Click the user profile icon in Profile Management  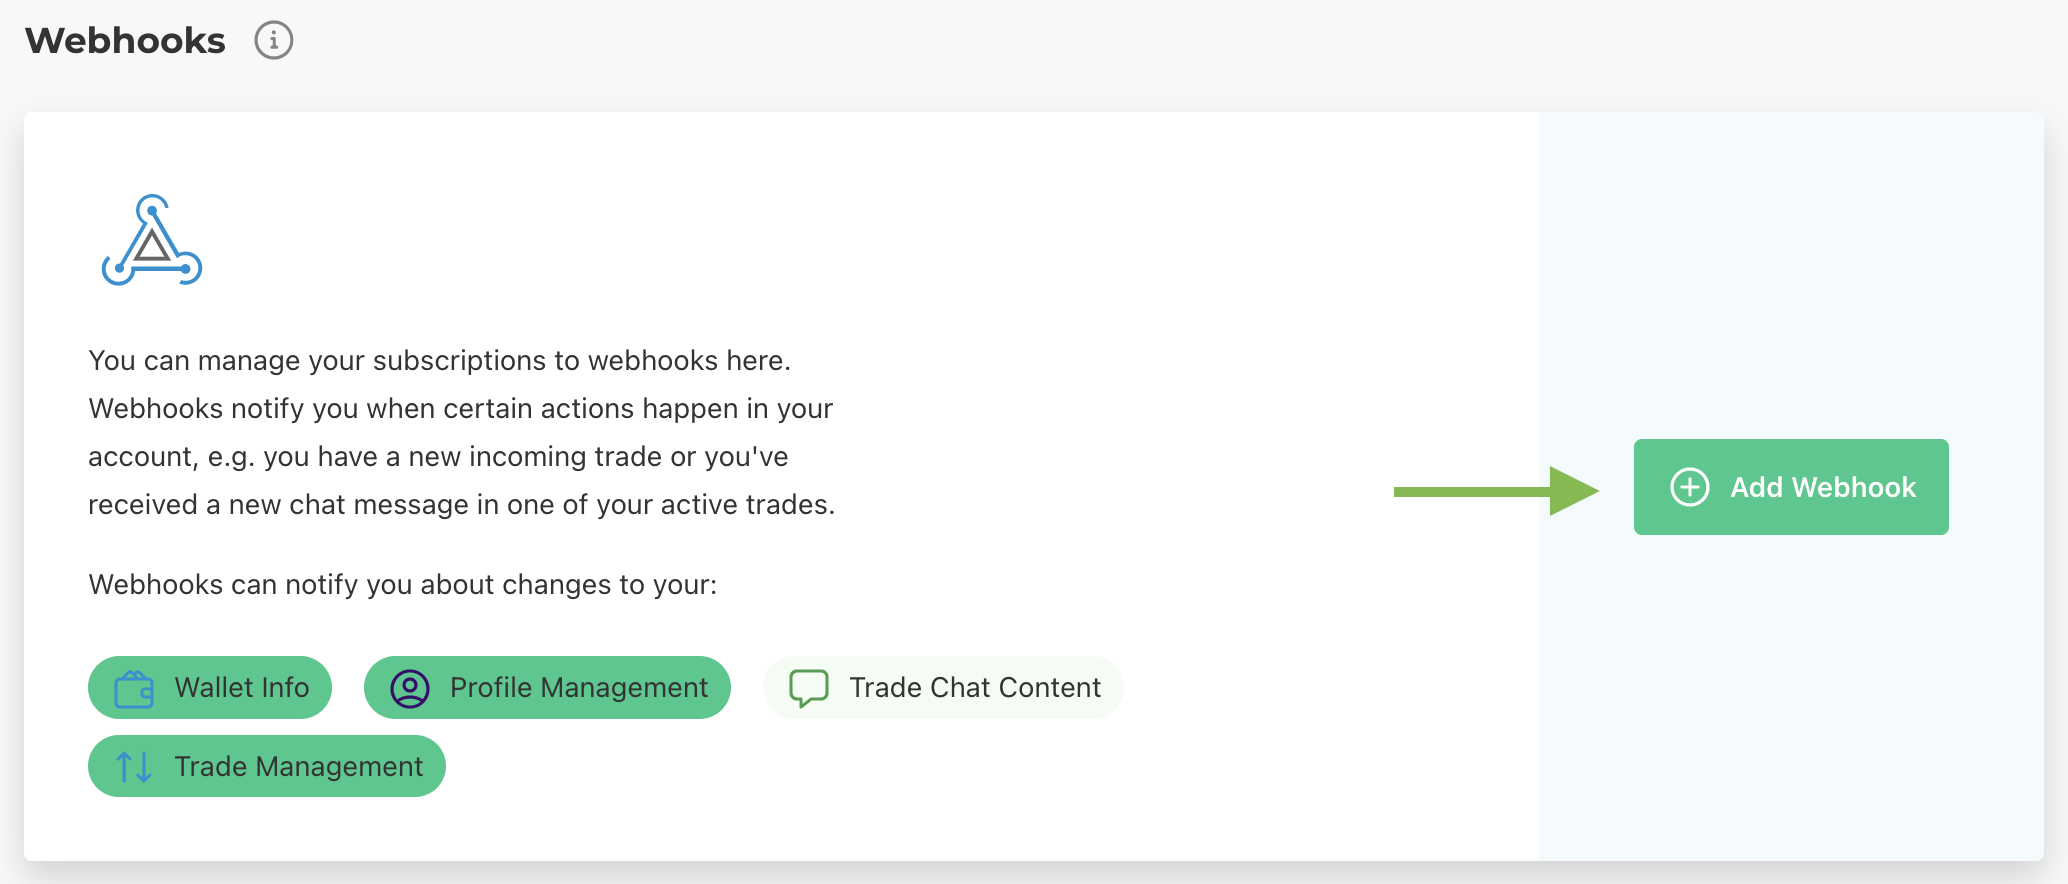point(410,688)
